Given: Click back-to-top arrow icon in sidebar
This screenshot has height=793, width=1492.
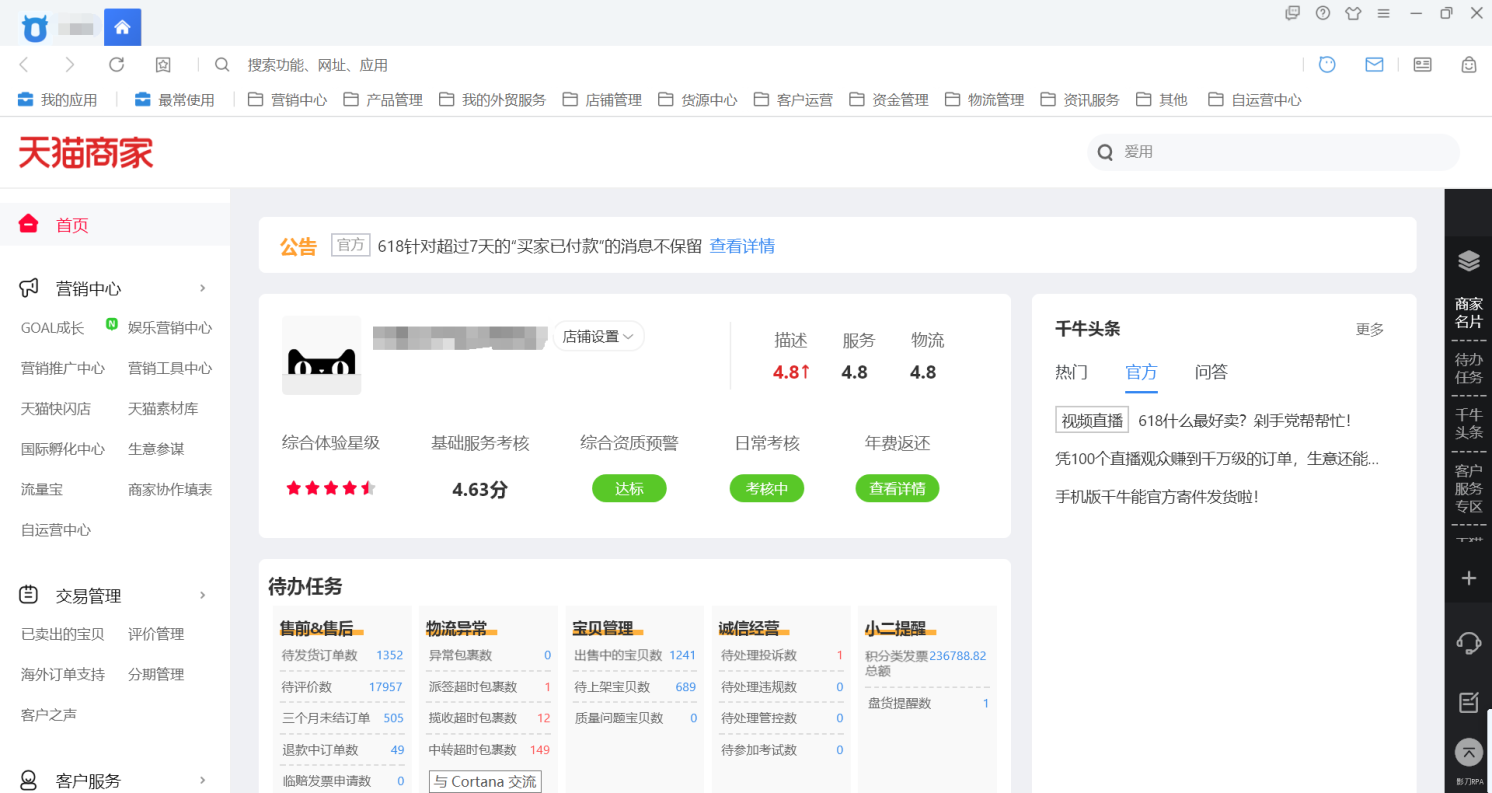Looking at the screenshot, I should [x=1468, y=752].
